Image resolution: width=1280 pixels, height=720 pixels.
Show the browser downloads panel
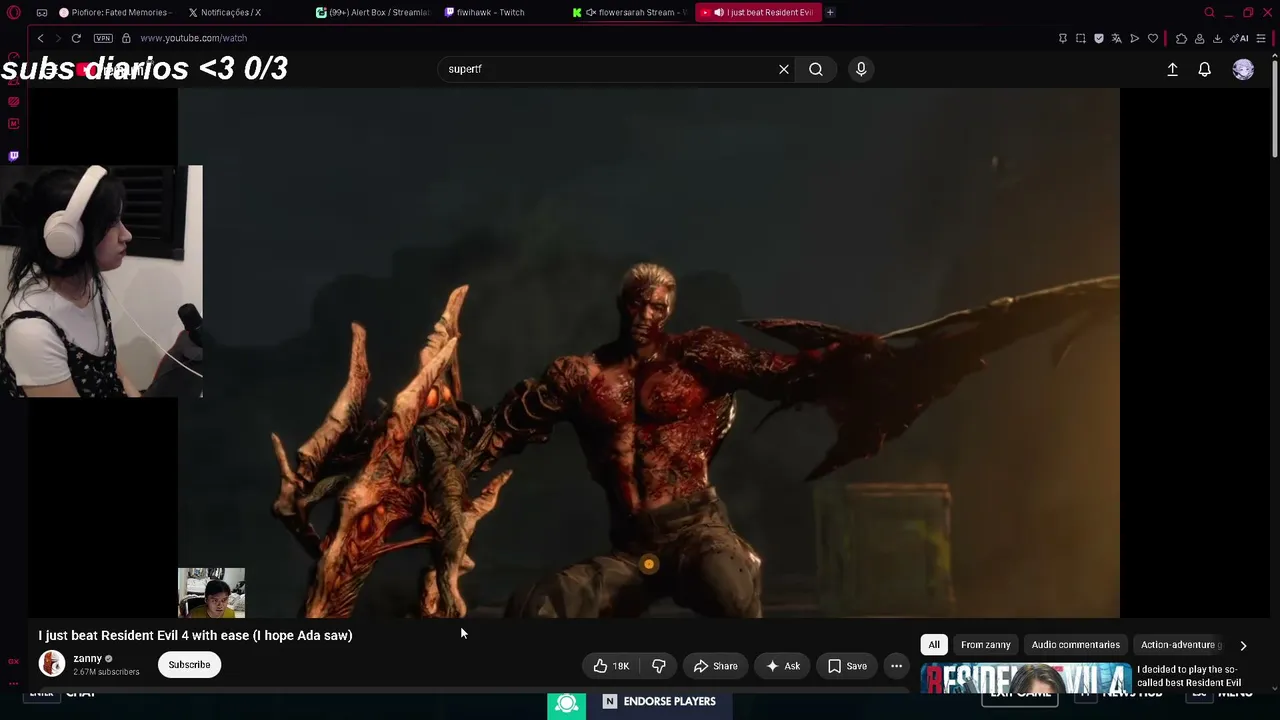pyautogui.click(x=1217, y=38)
